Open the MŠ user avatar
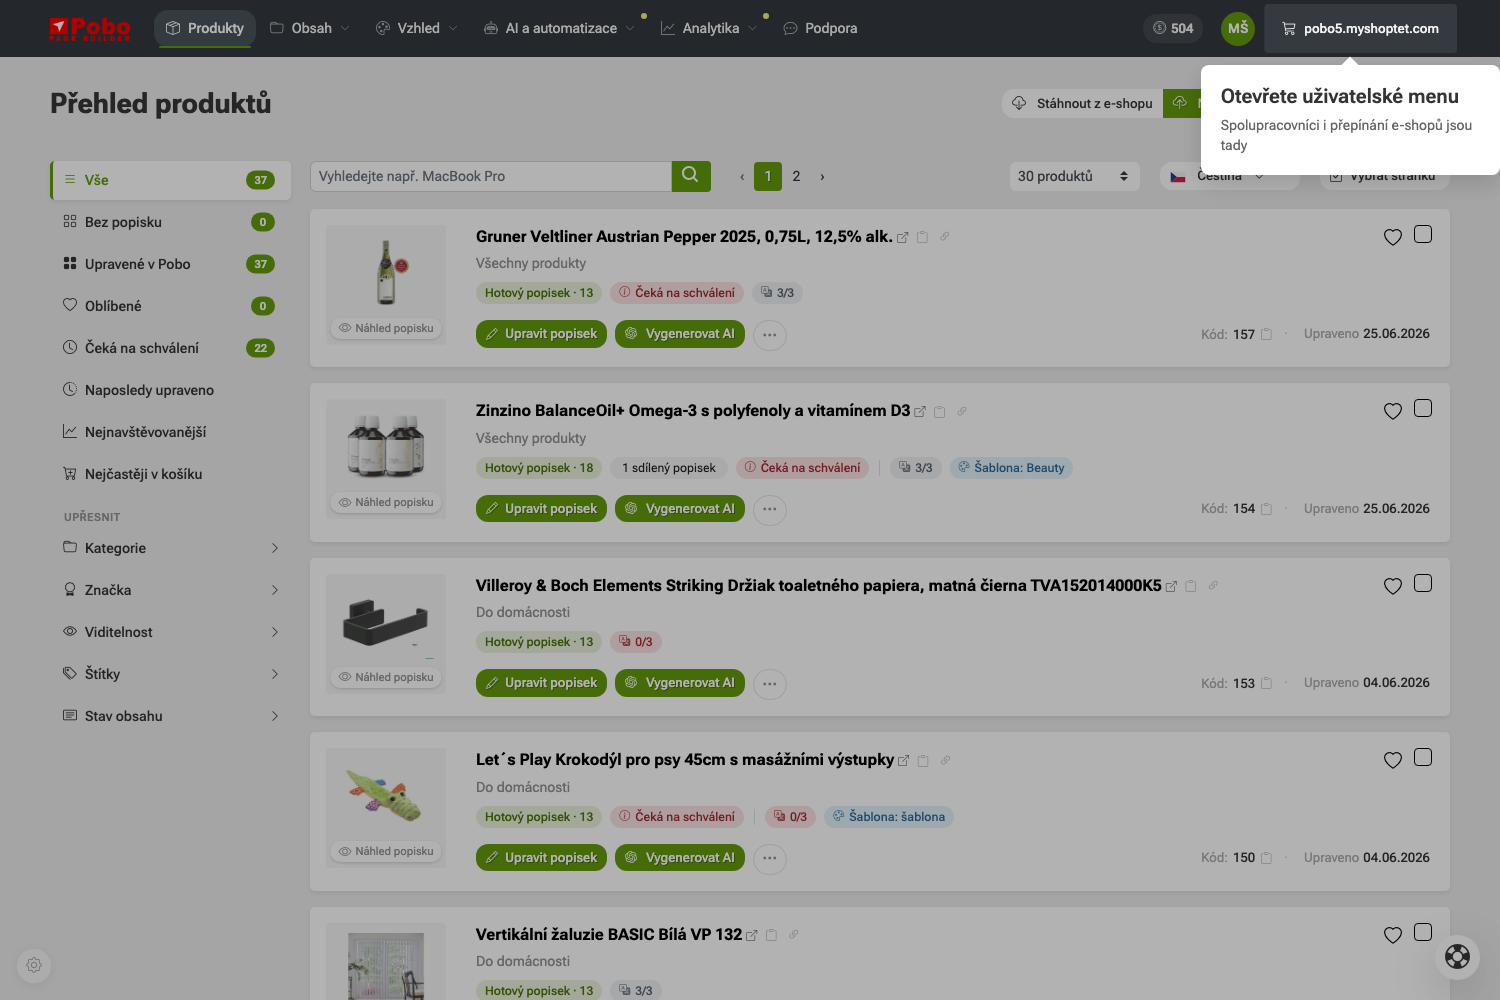This screenshot has height=1000, width=1500. (1238, 28)
